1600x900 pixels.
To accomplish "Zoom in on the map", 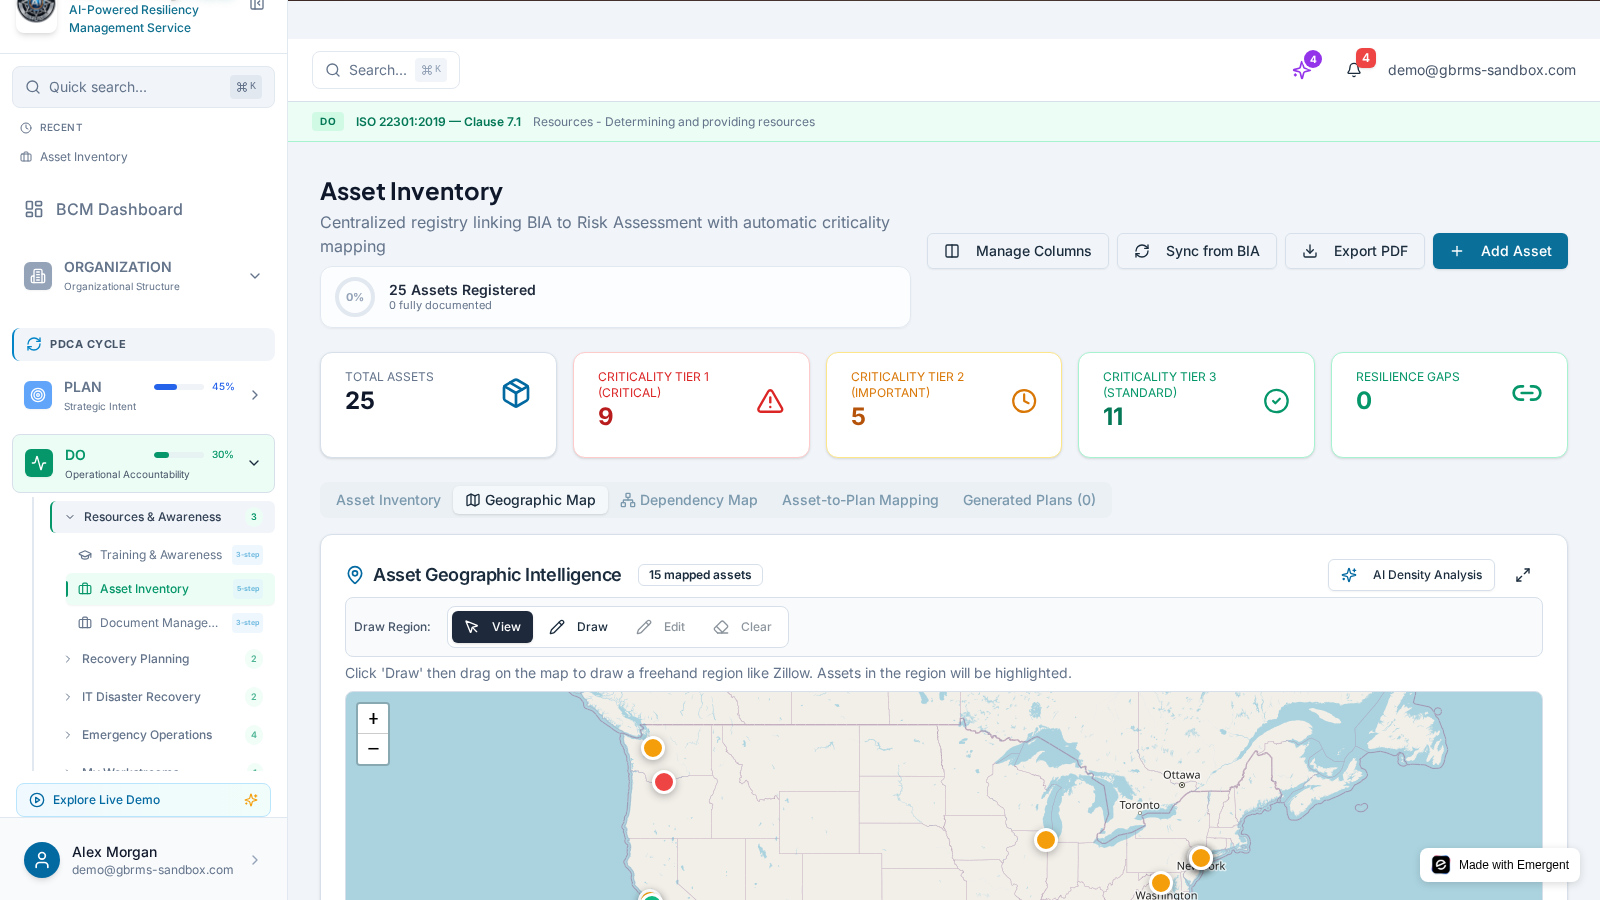I will point(373,719).
